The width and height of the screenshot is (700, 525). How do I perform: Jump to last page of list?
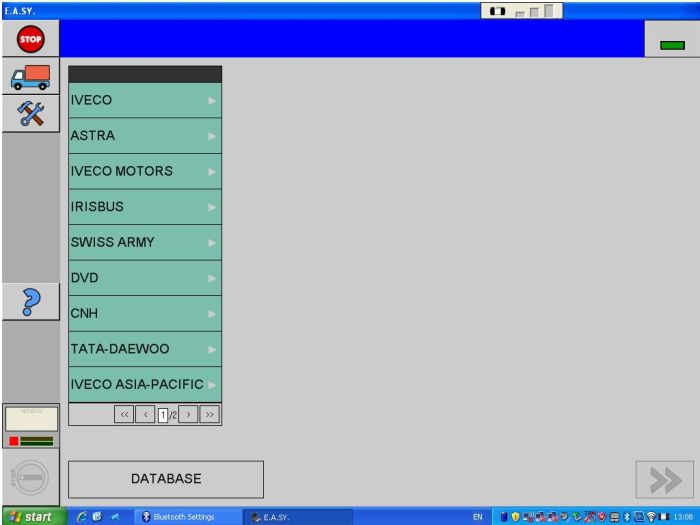coord(209,415)
